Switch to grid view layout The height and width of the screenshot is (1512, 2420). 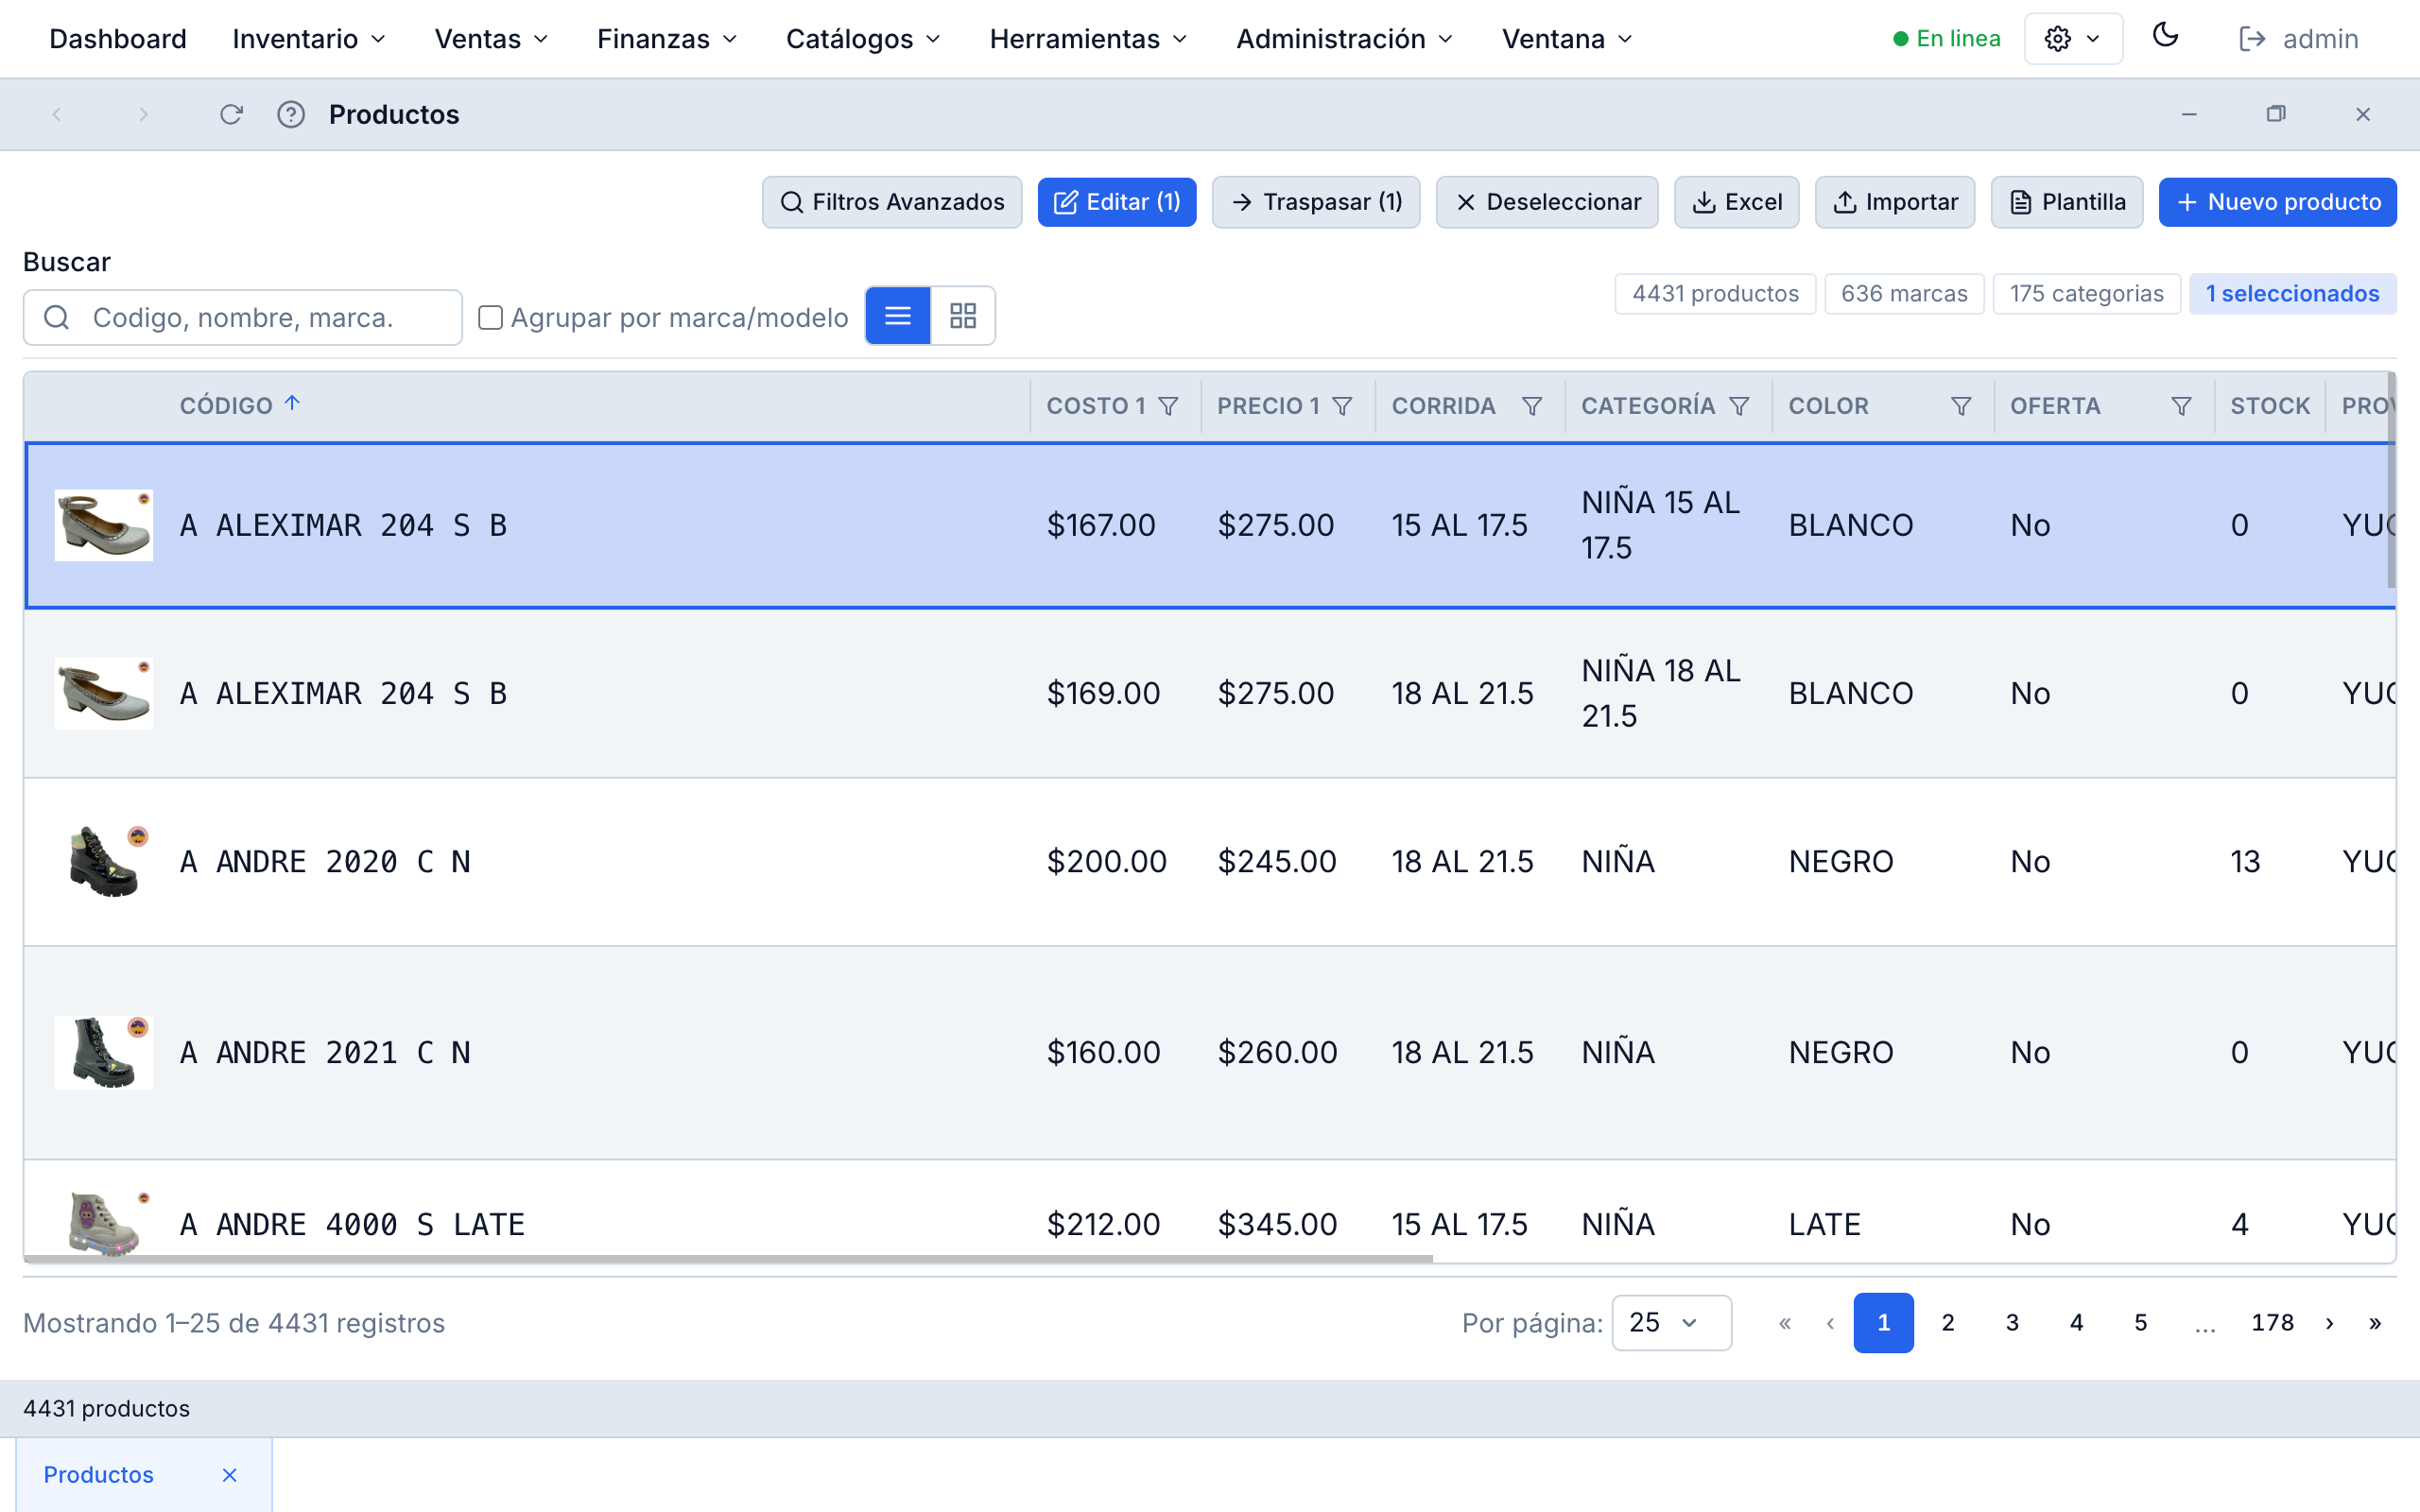pos(962,315)
